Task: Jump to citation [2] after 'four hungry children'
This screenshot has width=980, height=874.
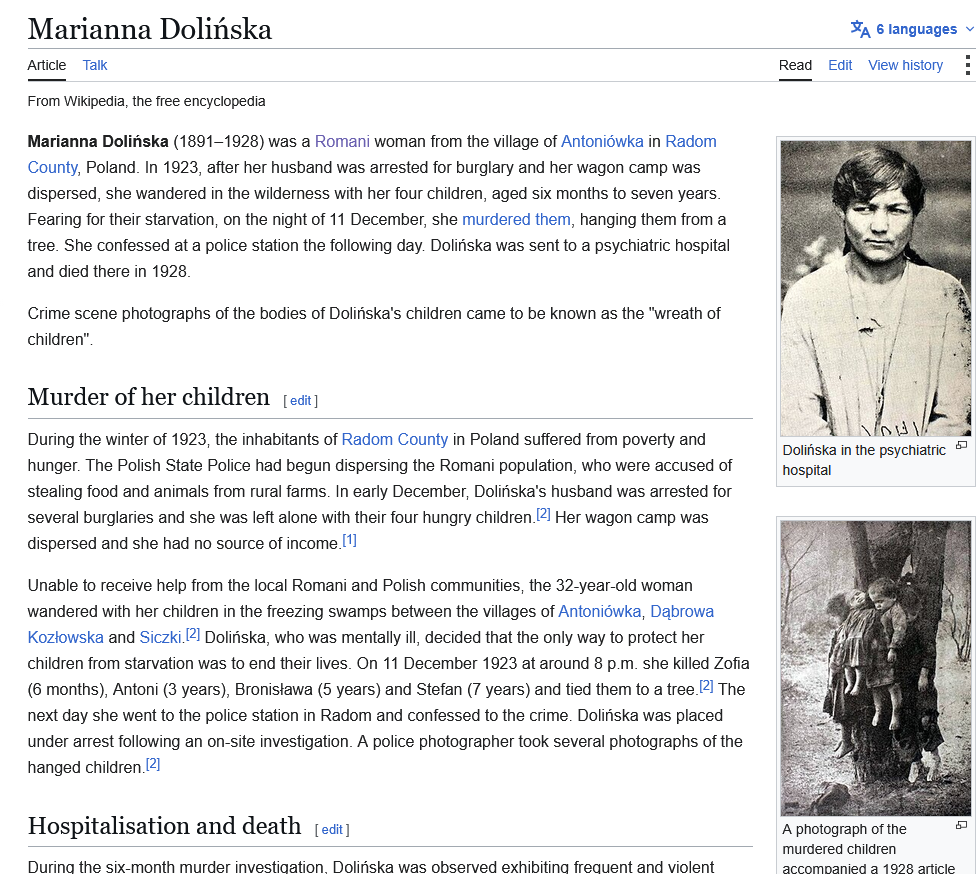Action: pos(543,515)
